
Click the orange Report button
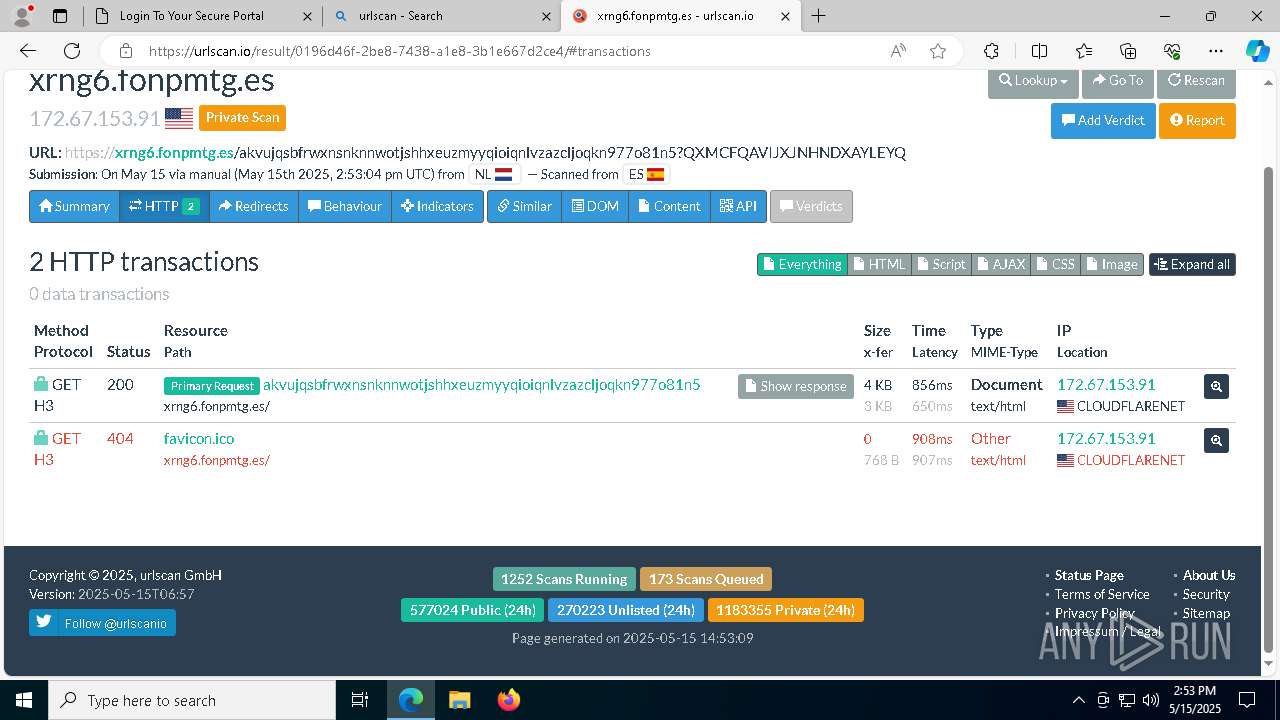point(1197,120)
